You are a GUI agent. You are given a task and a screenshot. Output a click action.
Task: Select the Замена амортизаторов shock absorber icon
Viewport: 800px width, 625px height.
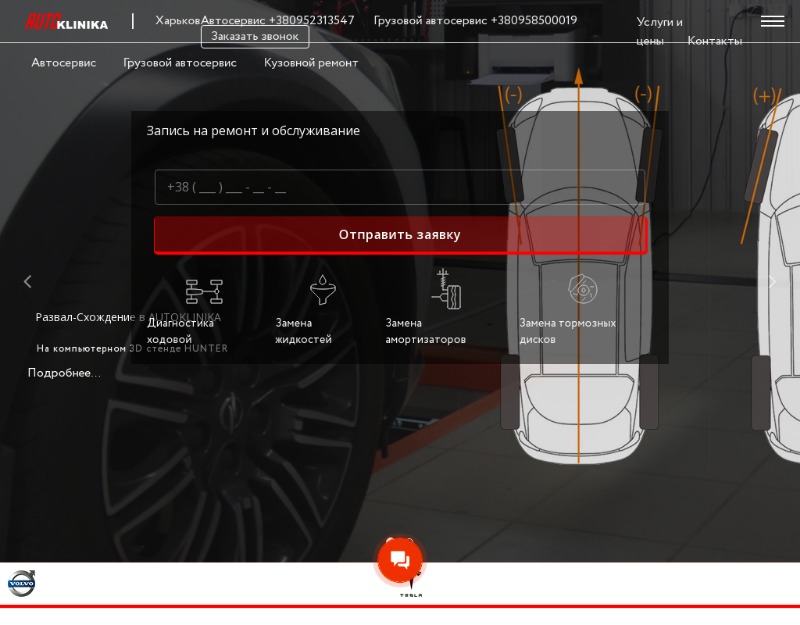point(446,289)
